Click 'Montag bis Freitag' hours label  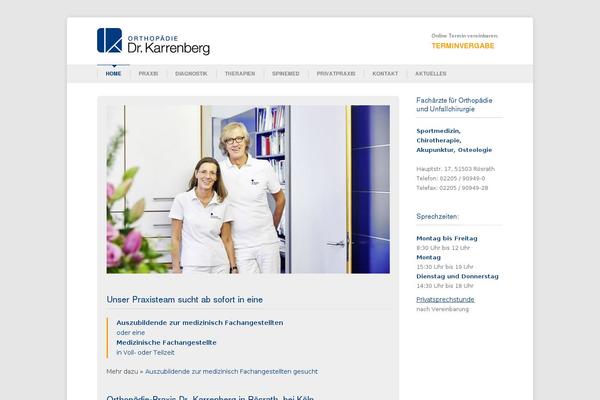pos(447,238)
